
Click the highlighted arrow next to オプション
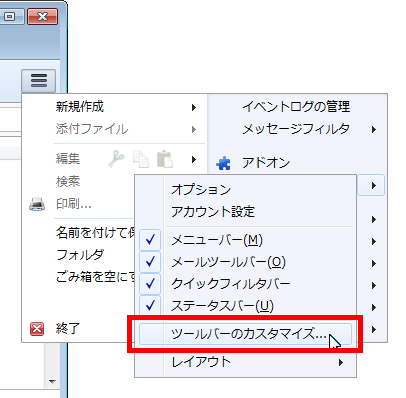pos(371,185)
